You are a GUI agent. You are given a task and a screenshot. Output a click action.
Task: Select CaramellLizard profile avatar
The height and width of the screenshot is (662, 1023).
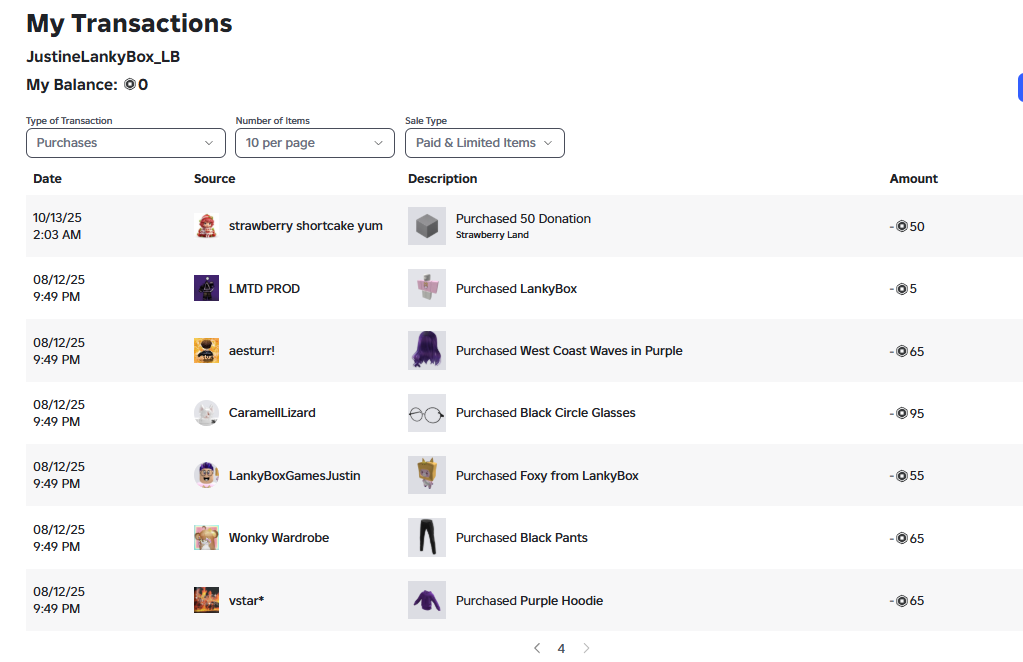pyautogui.click(x=206, y=413)
